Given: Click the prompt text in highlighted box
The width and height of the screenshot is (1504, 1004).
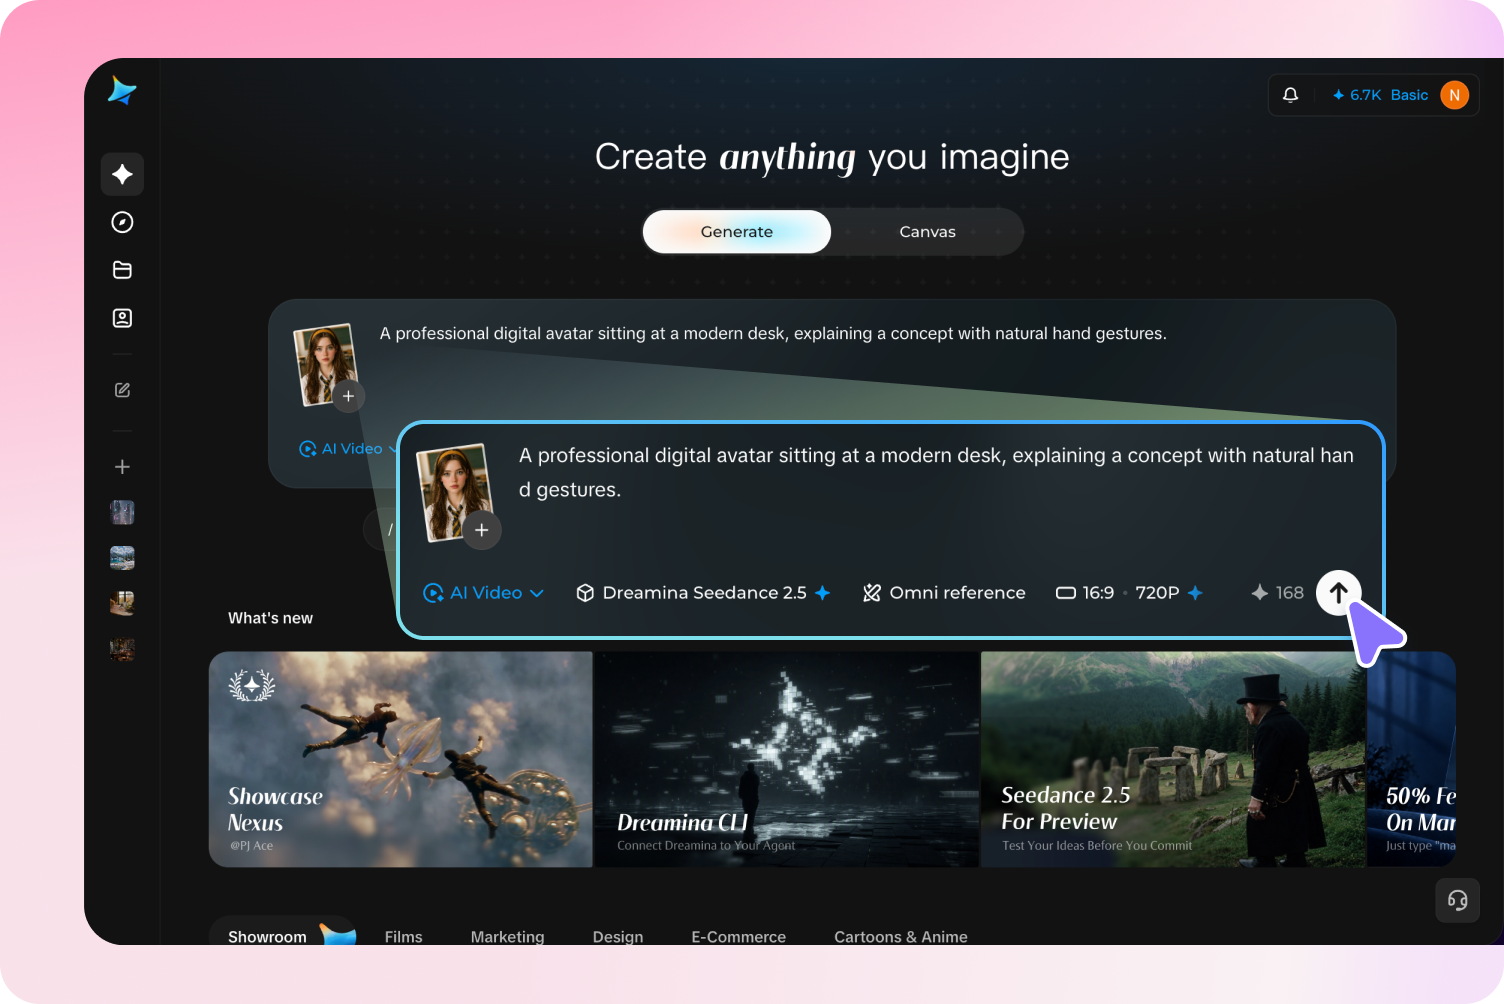Looking at the screenshot, I should click(x=936, y=472).
